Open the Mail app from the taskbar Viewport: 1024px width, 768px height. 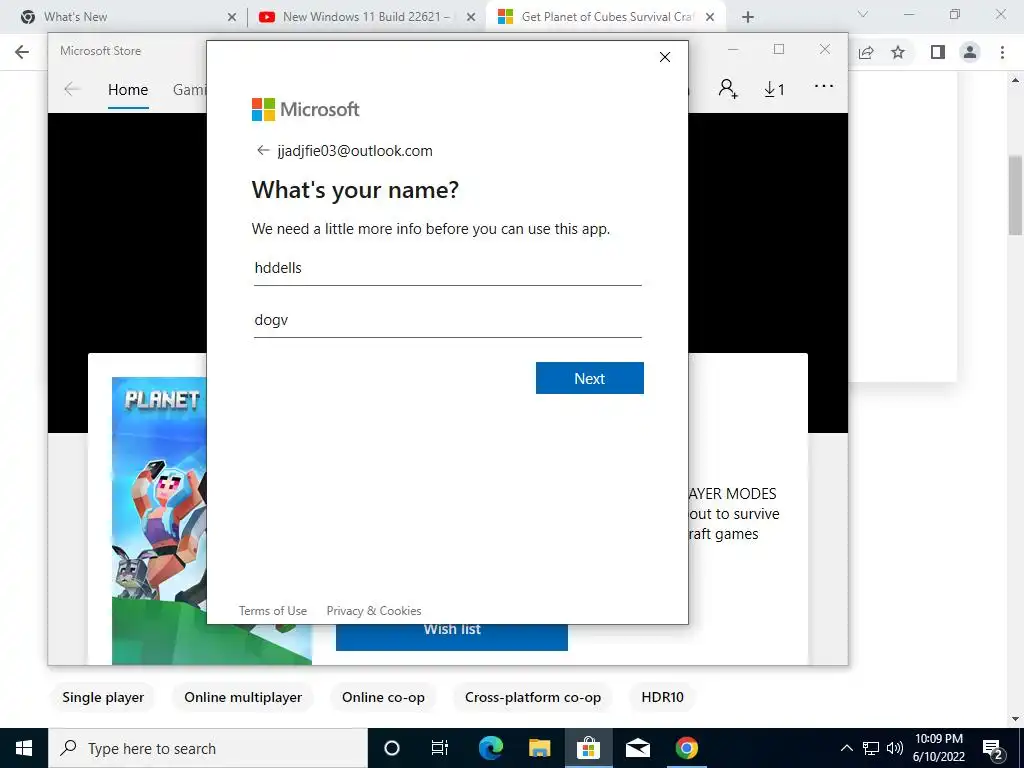coord(637,748)
